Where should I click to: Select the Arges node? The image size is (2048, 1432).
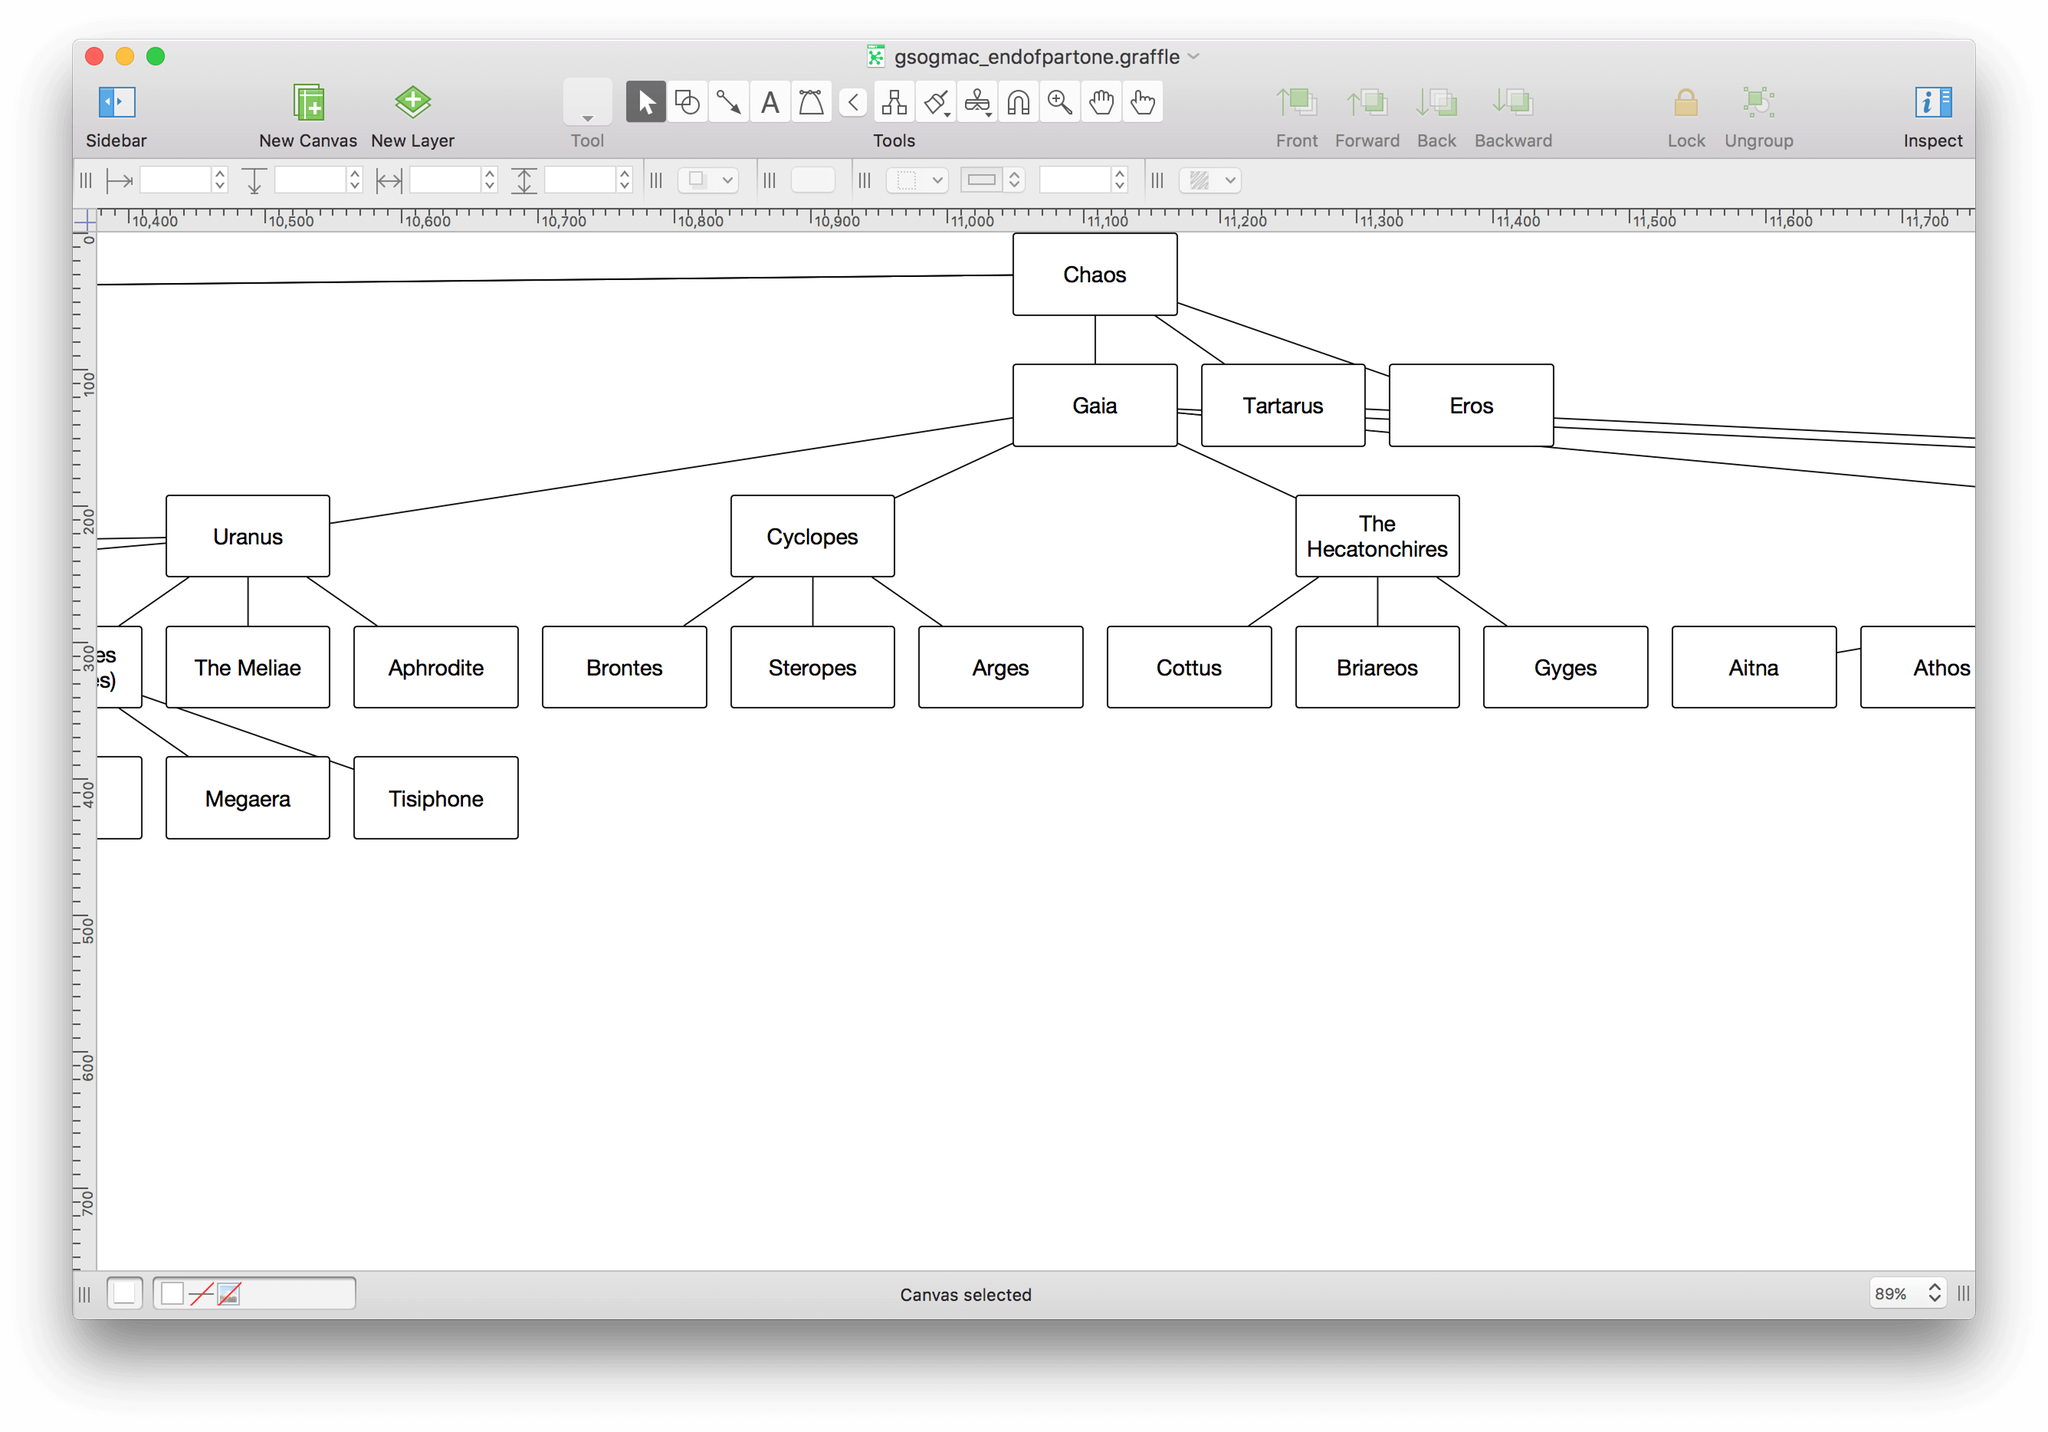1001,667
